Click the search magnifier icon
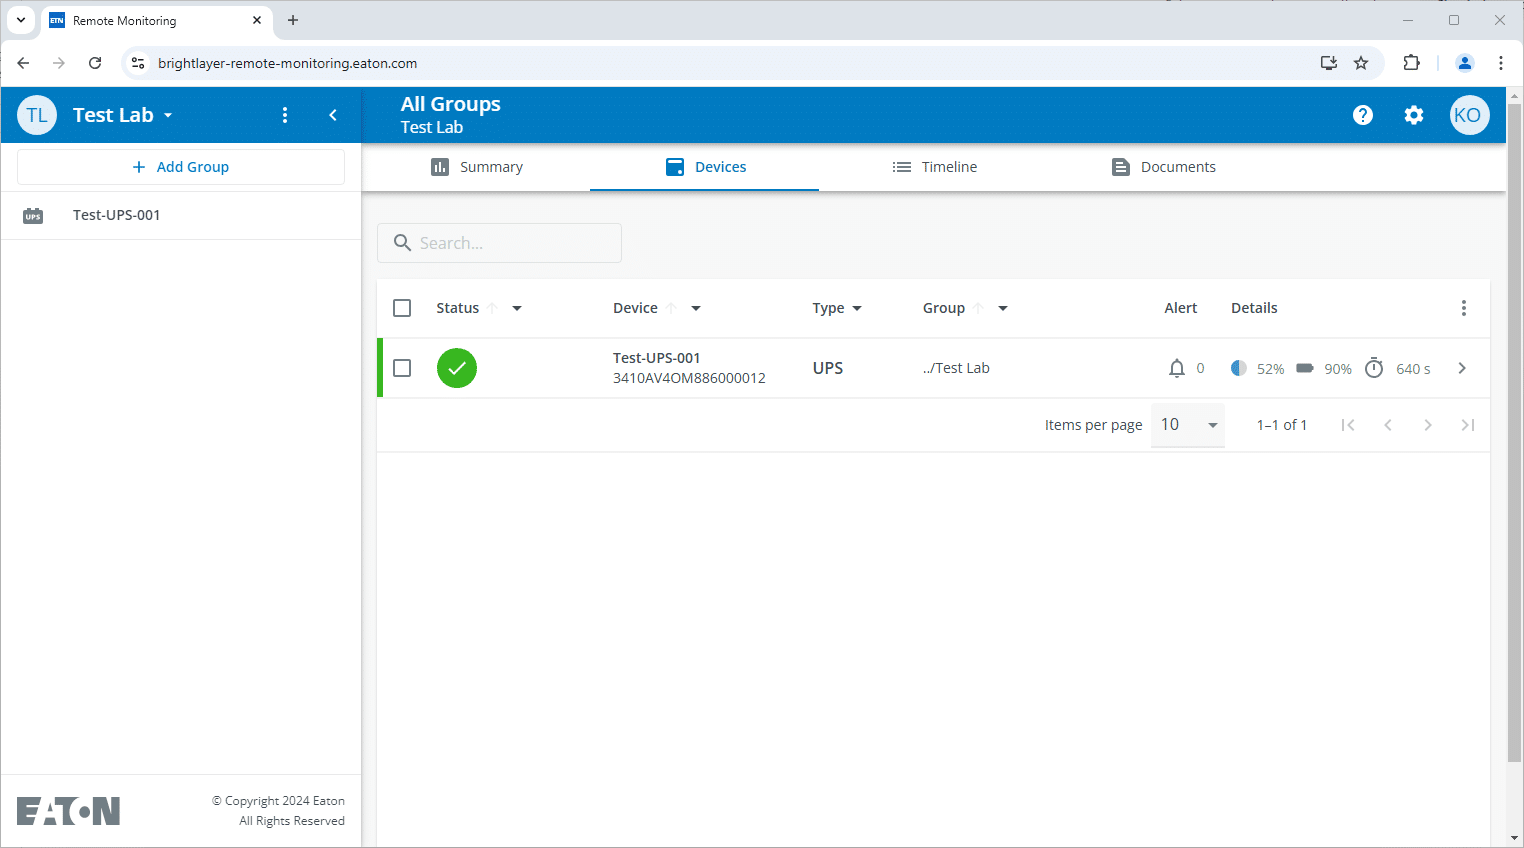The width and height of the screenshot is (1524, 848). point(402,243)
